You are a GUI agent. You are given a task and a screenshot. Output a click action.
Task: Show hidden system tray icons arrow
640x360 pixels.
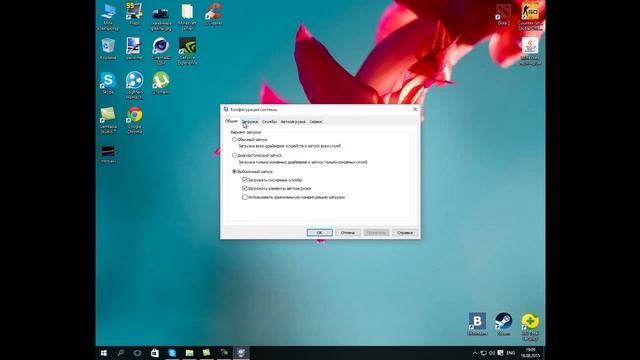pyautogui.click(x=475, y=353)
